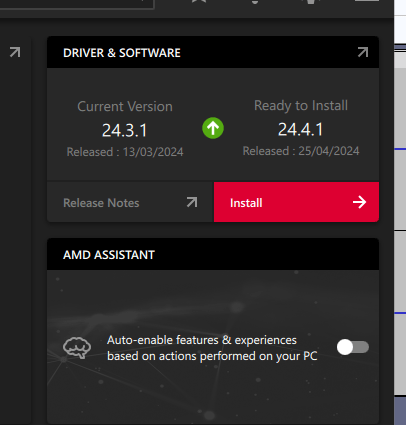Open the Release Notes link
406x425 pixels.
click(130, 202)
